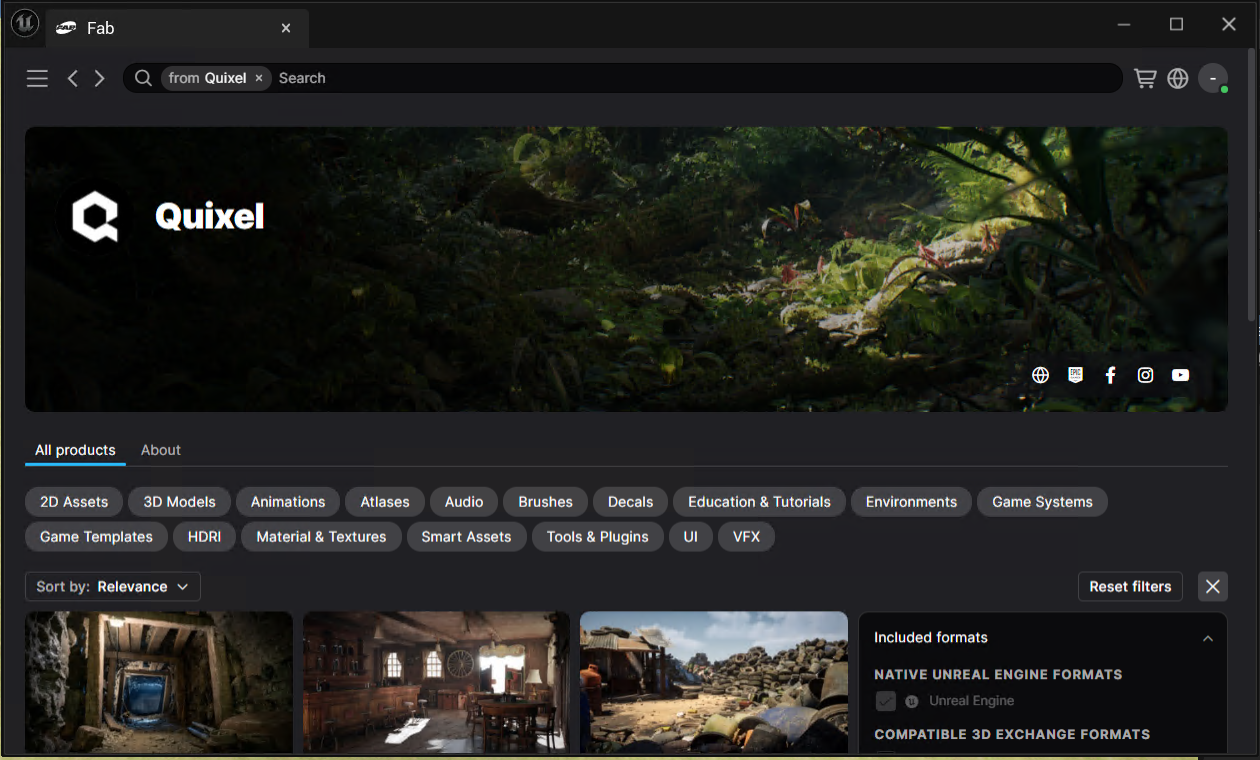
Task: Filter by UI category
Action: click(x=690, y=537)
